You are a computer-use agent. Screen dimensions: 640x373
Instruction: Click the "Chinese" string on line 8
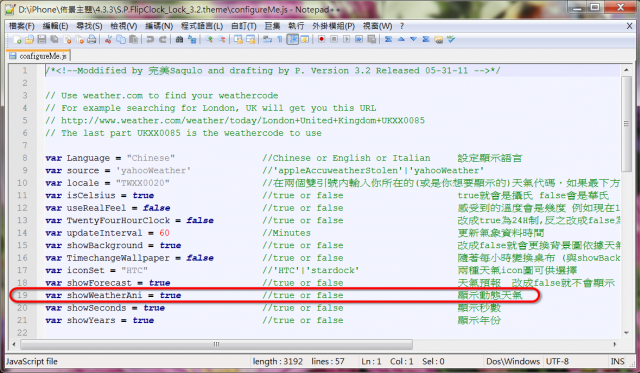click(x=151, y=158)
